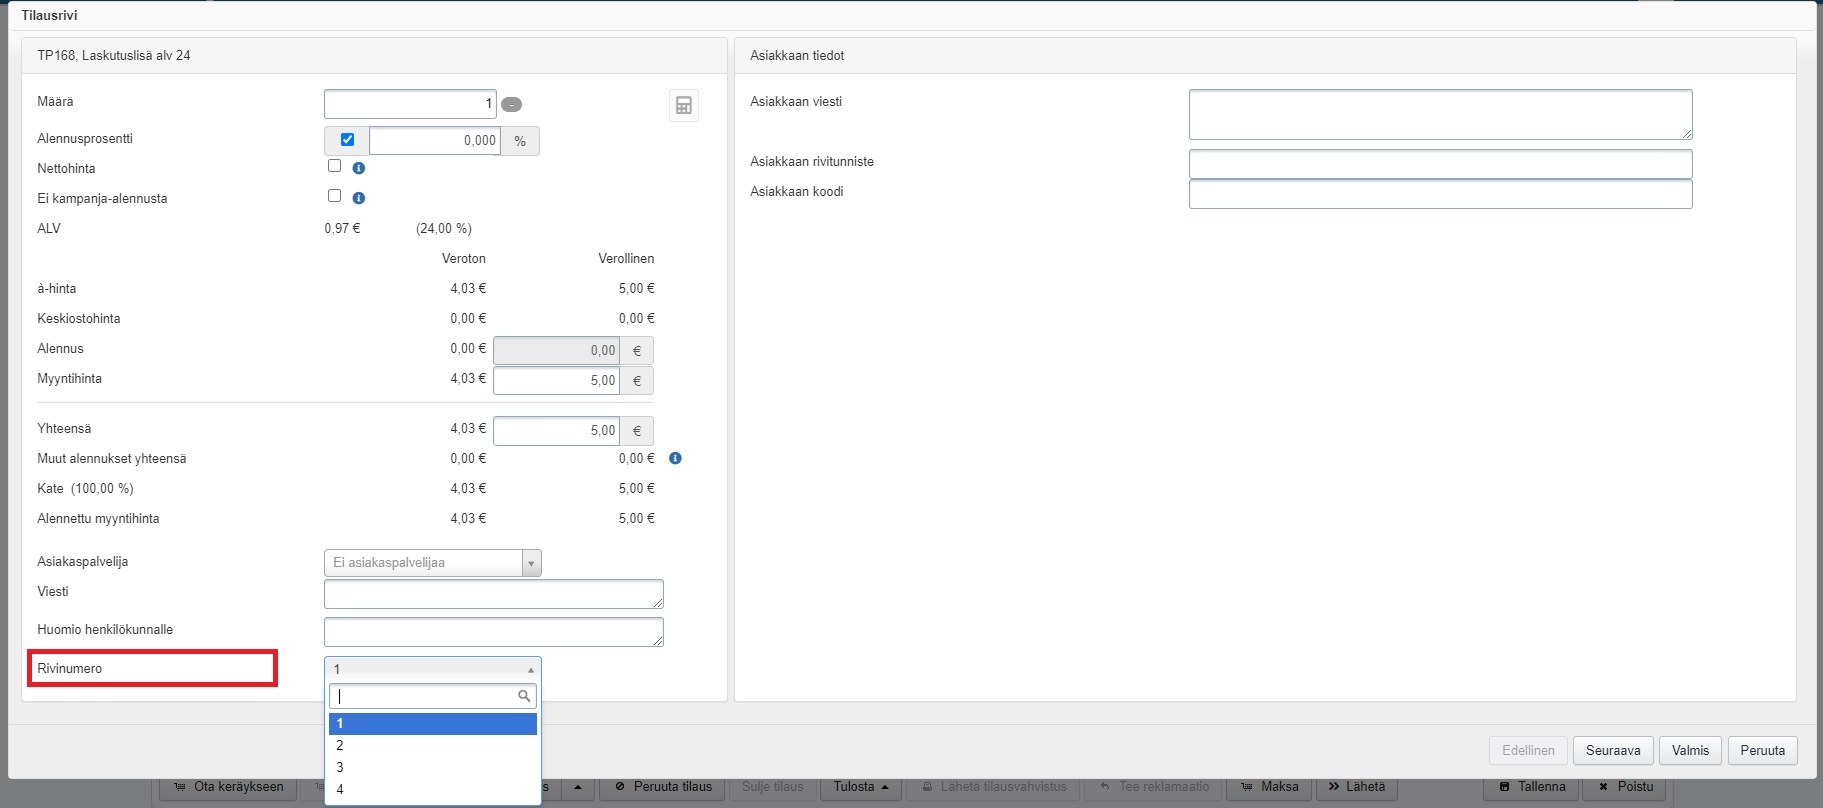Click the euro addon beside Myyntihinta field
Image resolution: width=1823 pixels, height=808 pixels.
637,381
